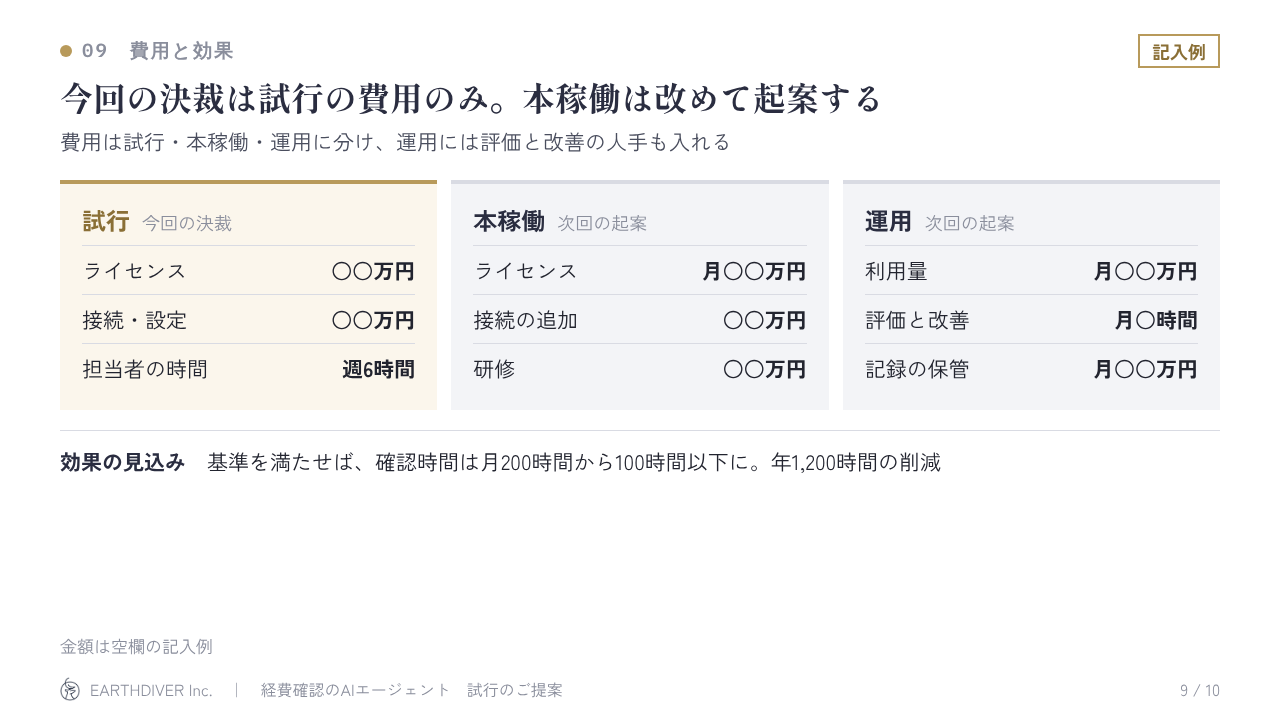Select the 今回の決裁 label beside 試行
Image resolution: width=1280 pixels, height=720 pixels.
(187, 223)
